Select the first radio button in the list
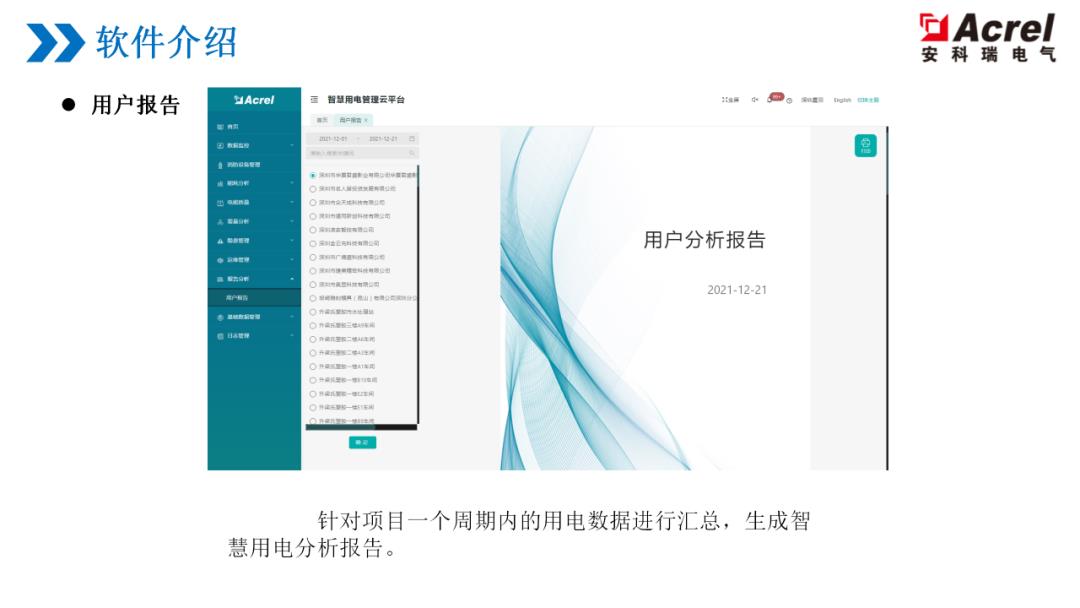Viewport: 1080px width, 608px height. click(x=313, y=175)
